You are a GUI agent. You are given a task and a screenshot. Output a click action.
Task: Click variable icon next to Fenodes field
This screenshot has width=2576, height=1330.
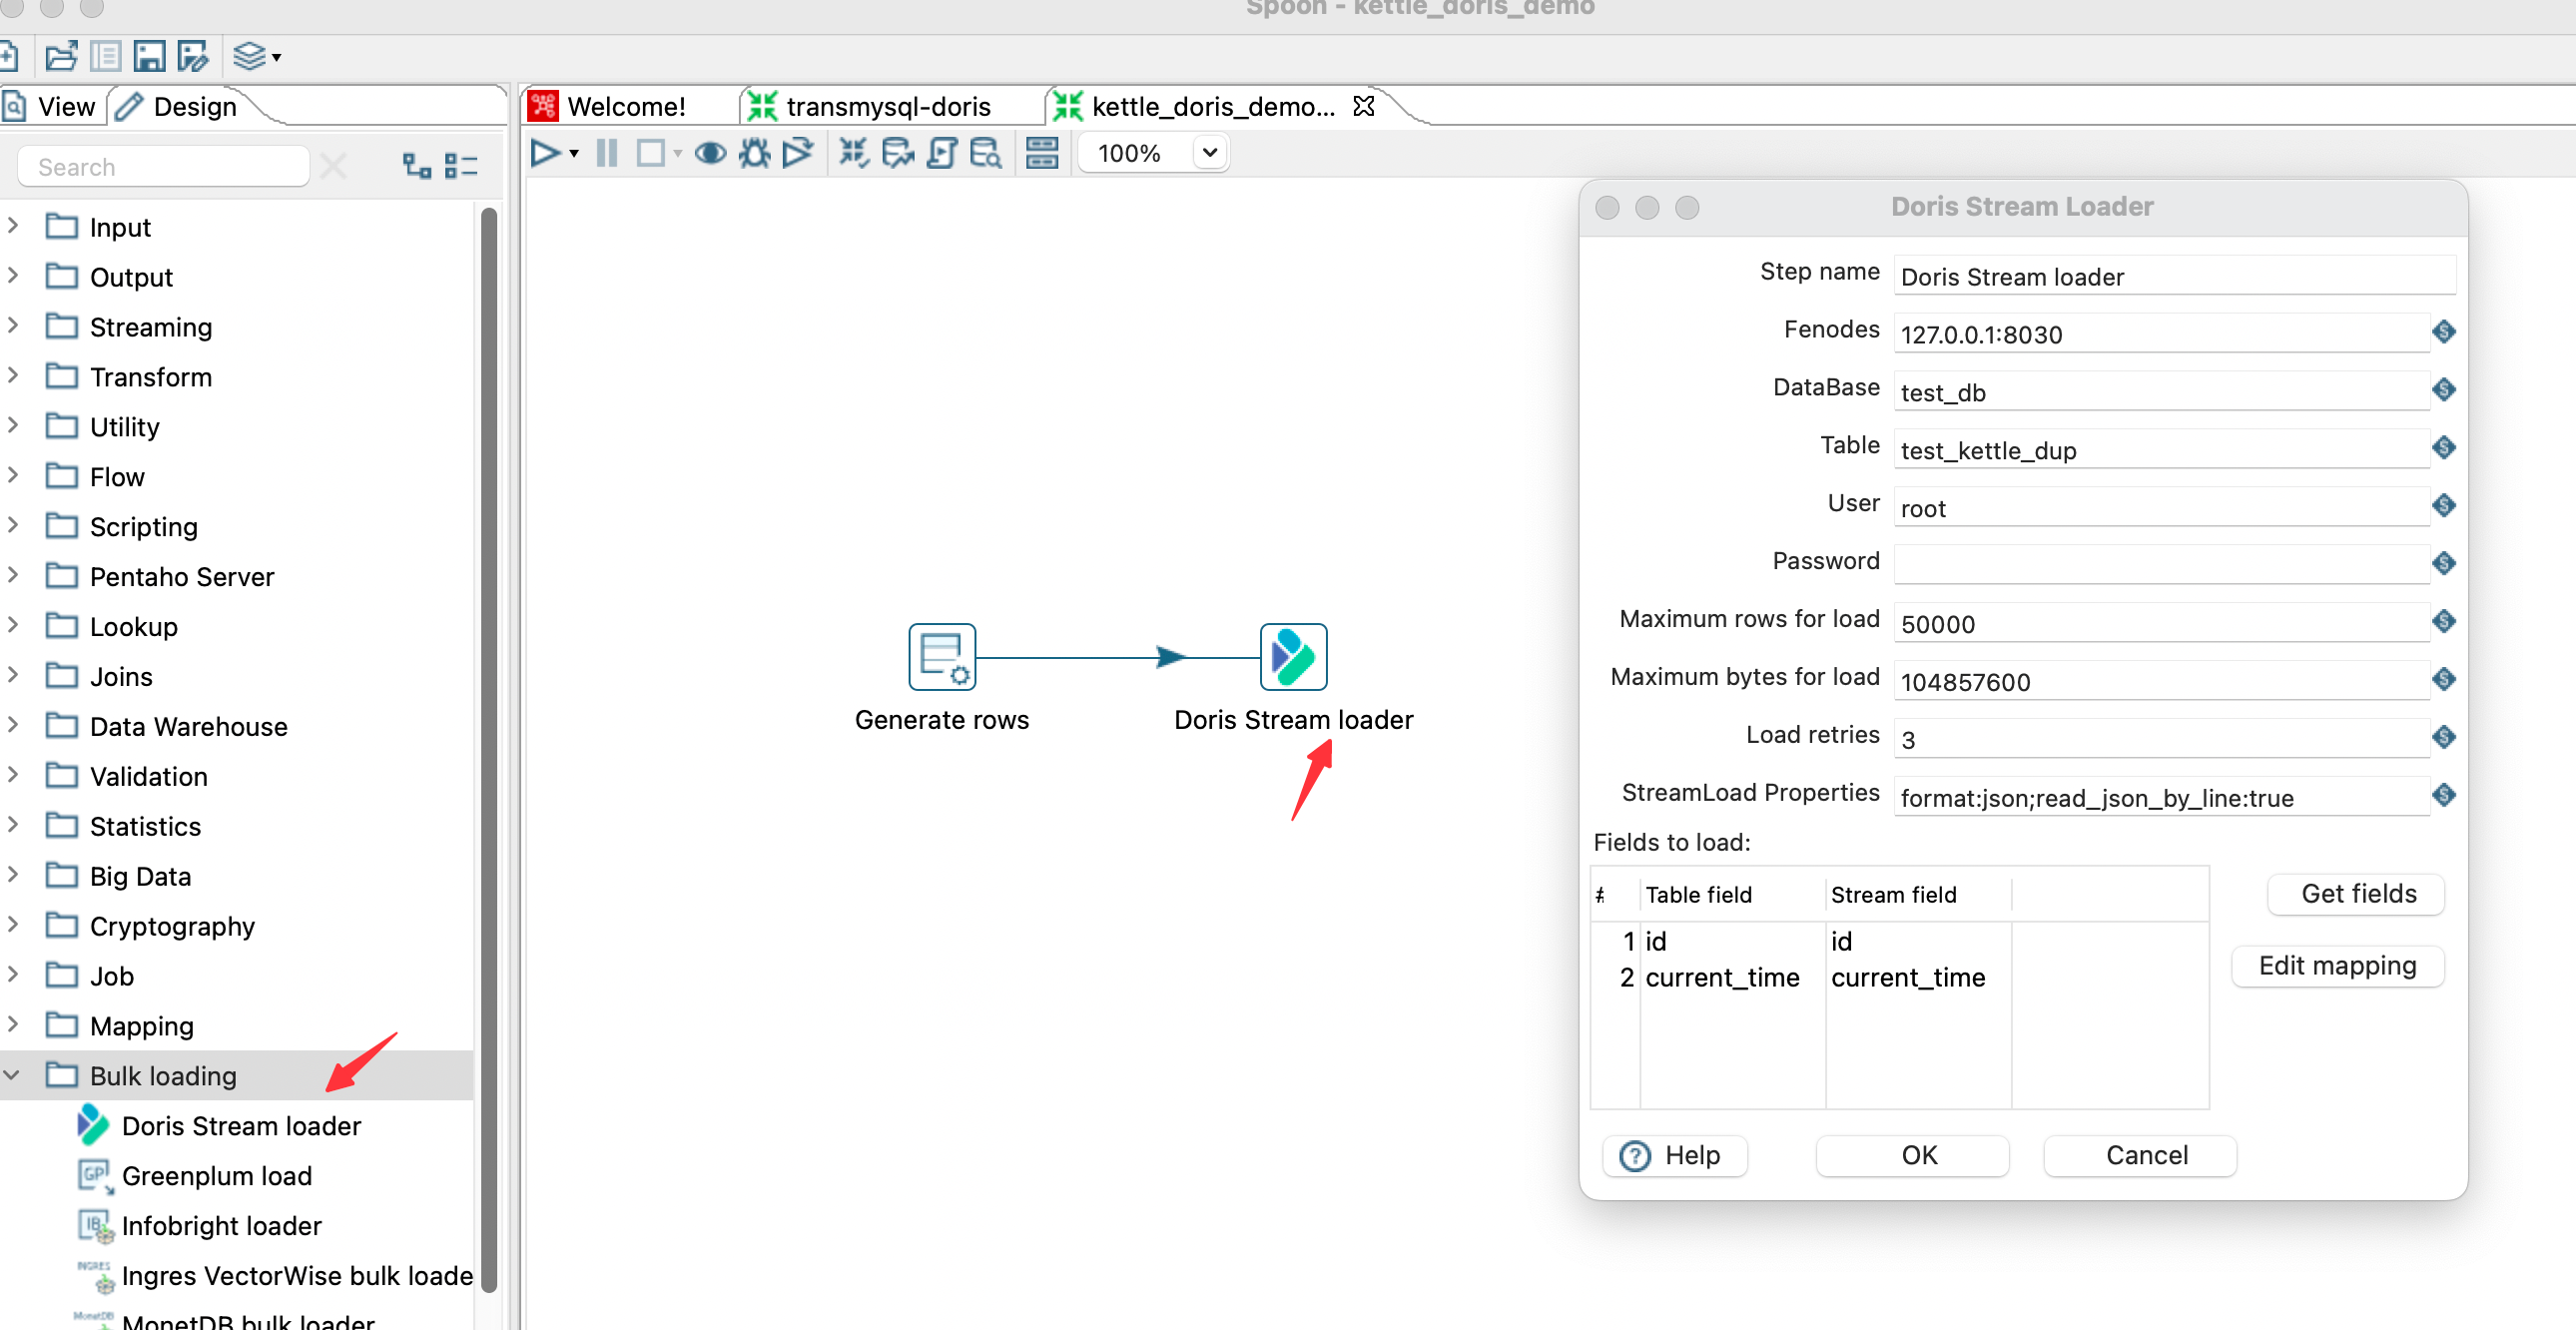point(2444,332)
